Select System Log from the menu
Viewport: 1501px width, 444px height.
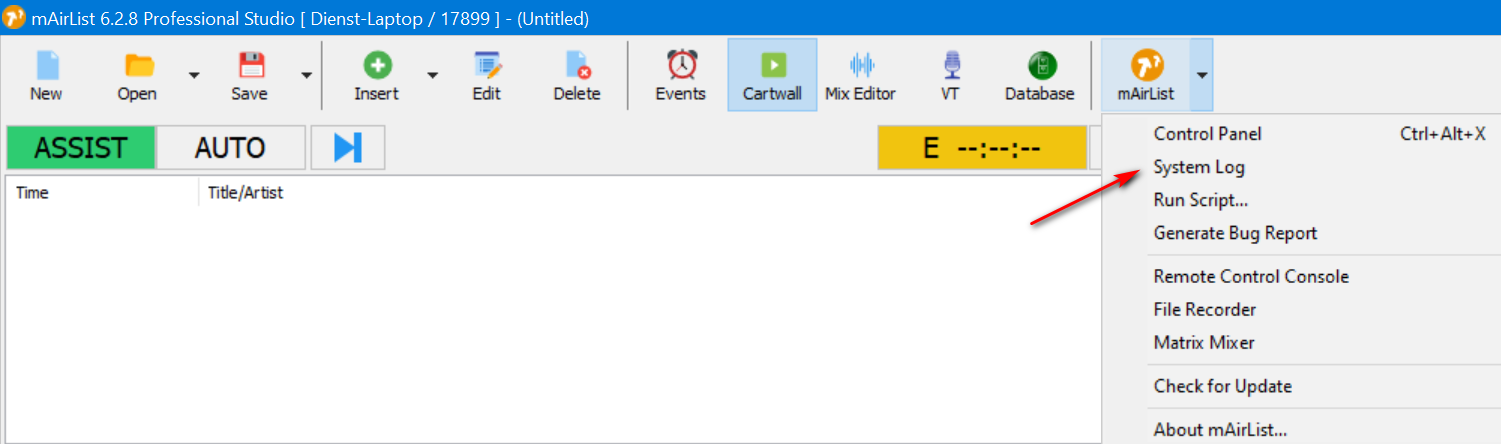pyautogui.click(x=1199, y=167)
